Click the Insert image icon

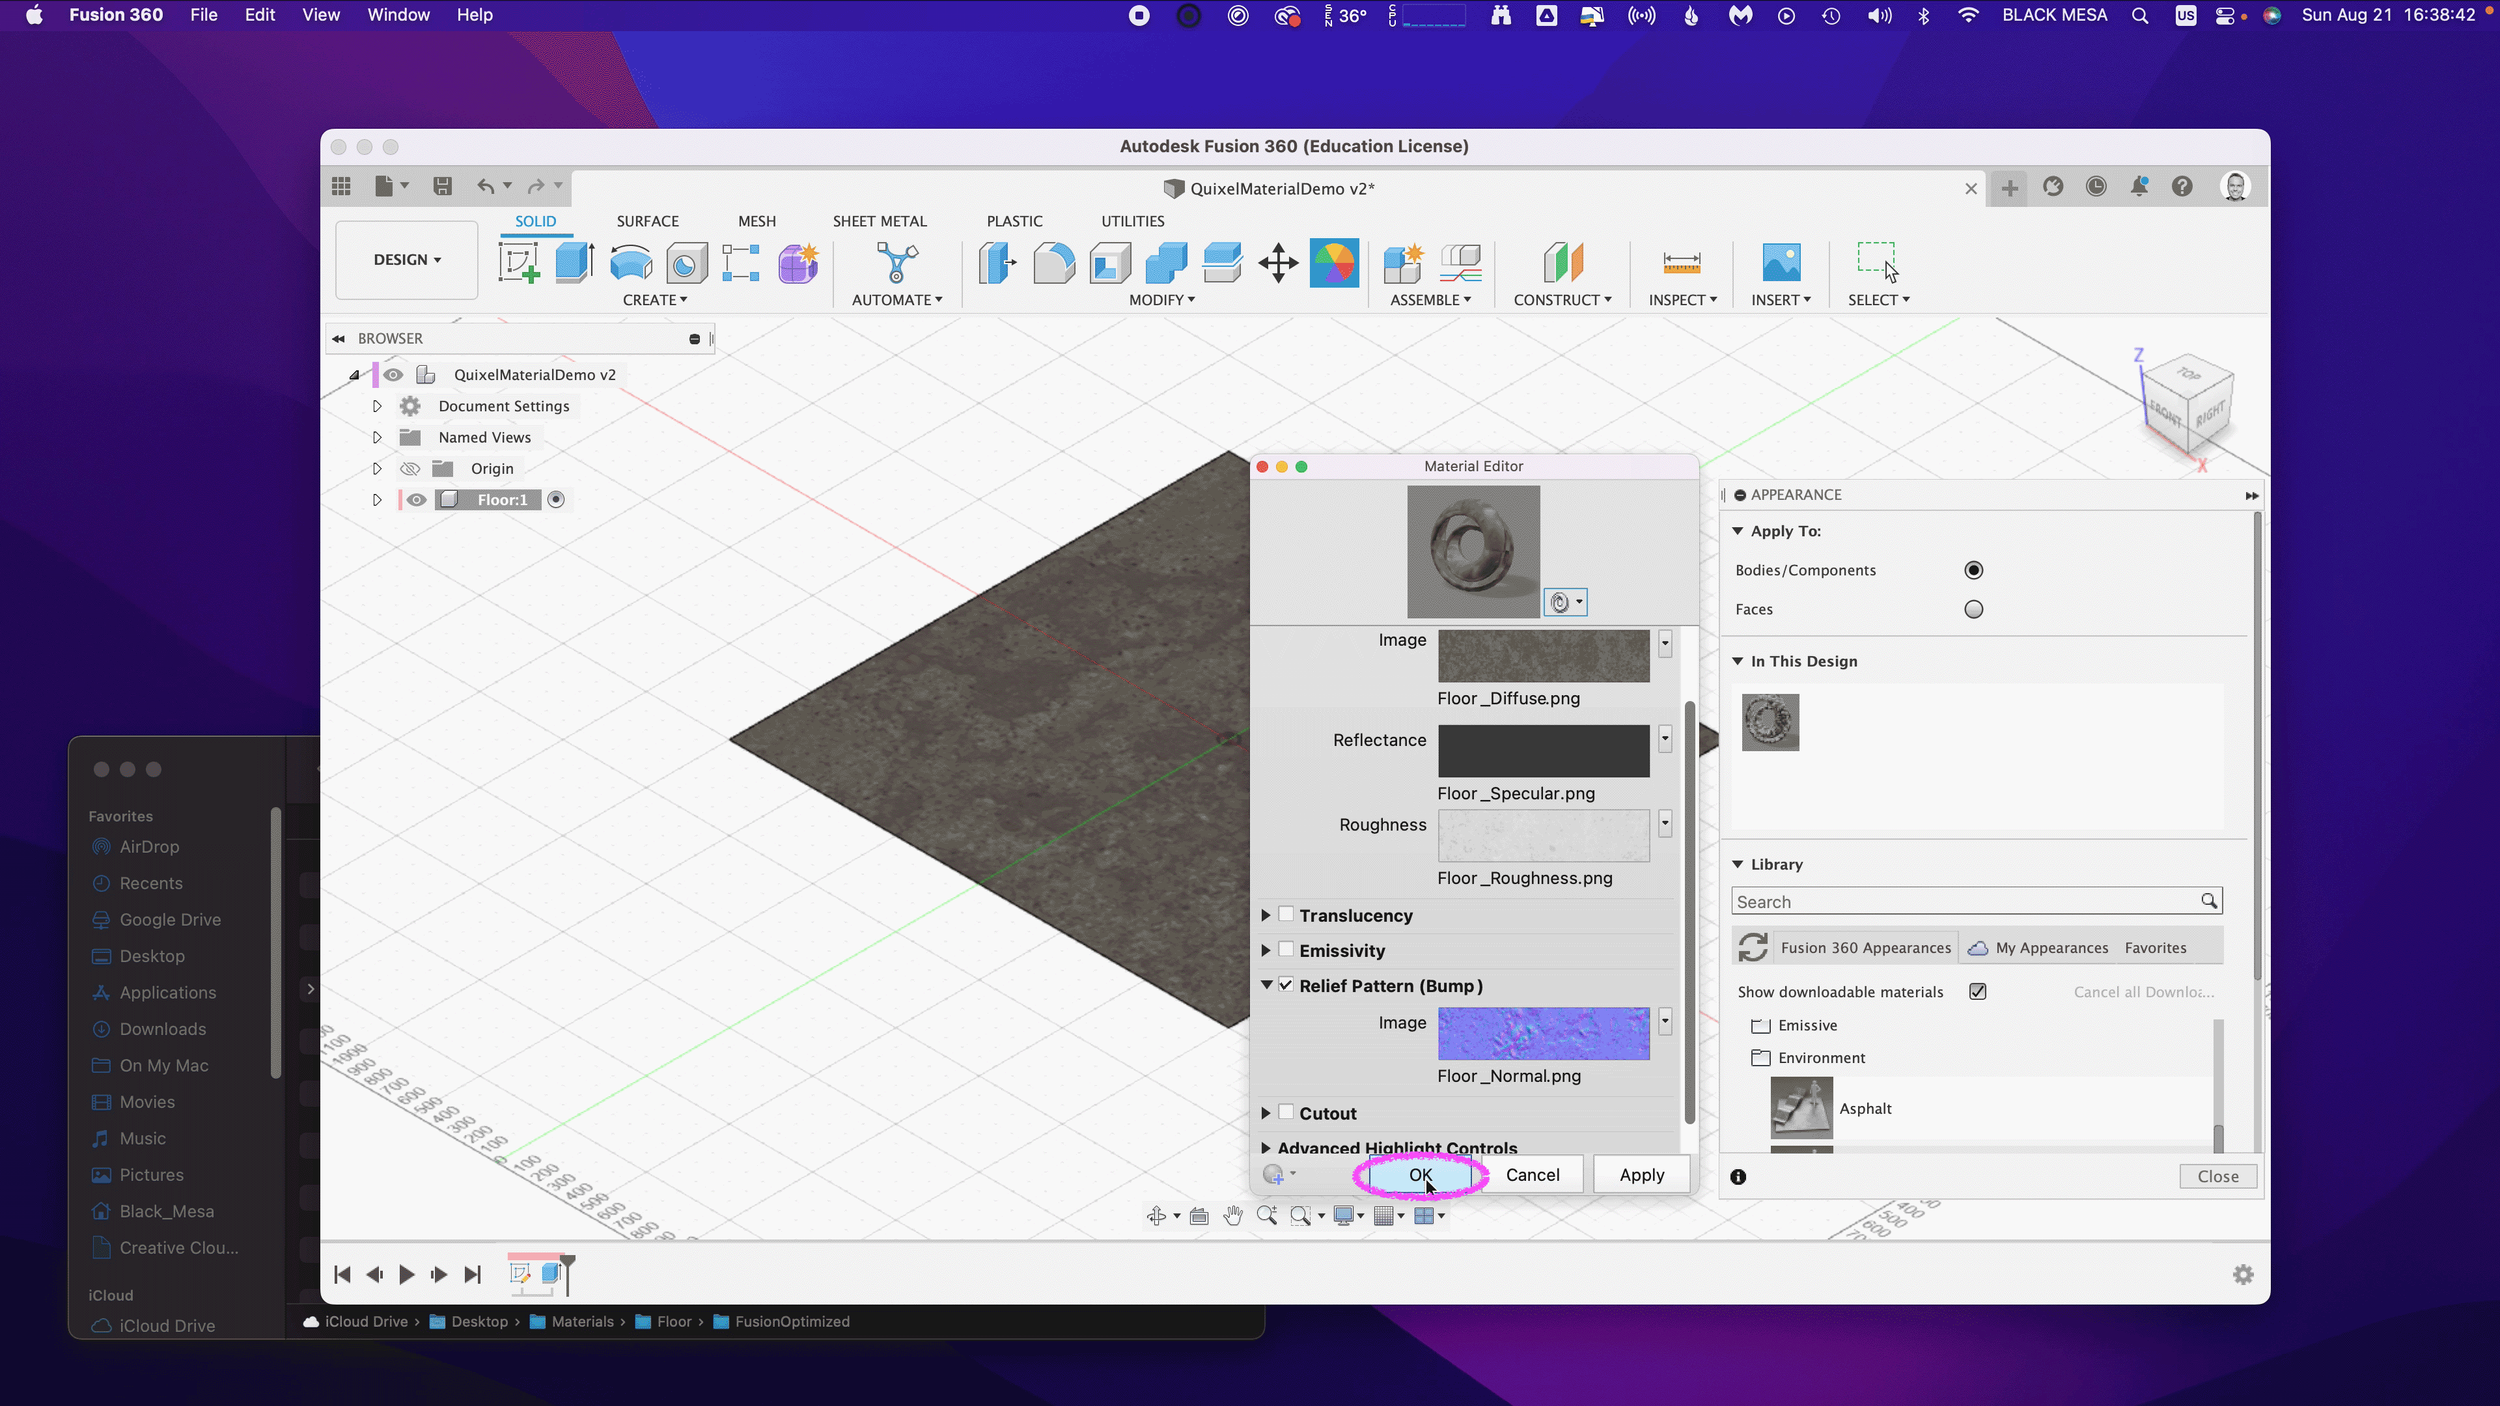click(x=1781, y=264)
